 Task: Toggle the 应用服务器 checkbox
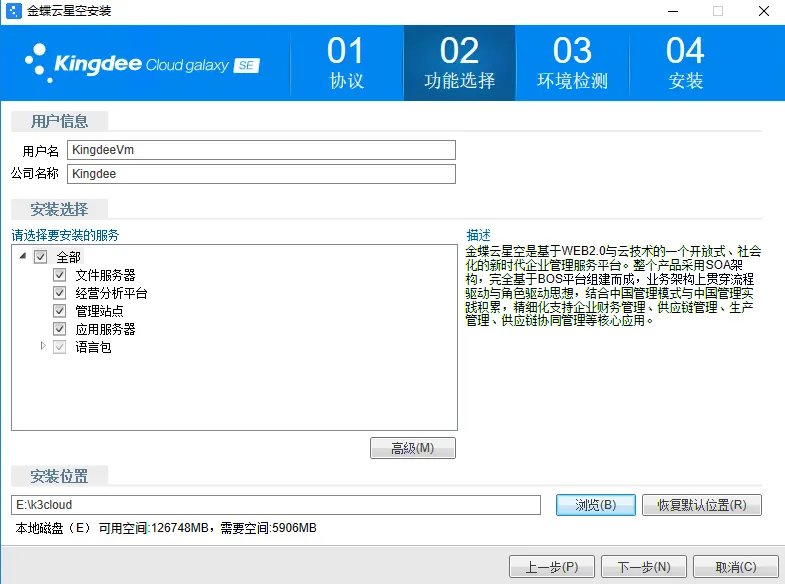(60, 329)
